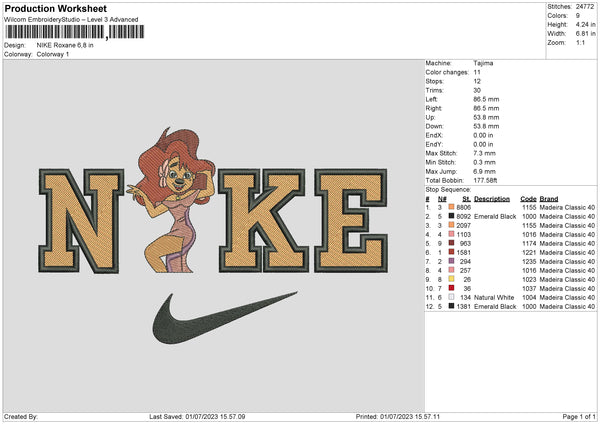Click the barcode under the header
This screenshot has height=424, width=600.
(x=75, y=32)
